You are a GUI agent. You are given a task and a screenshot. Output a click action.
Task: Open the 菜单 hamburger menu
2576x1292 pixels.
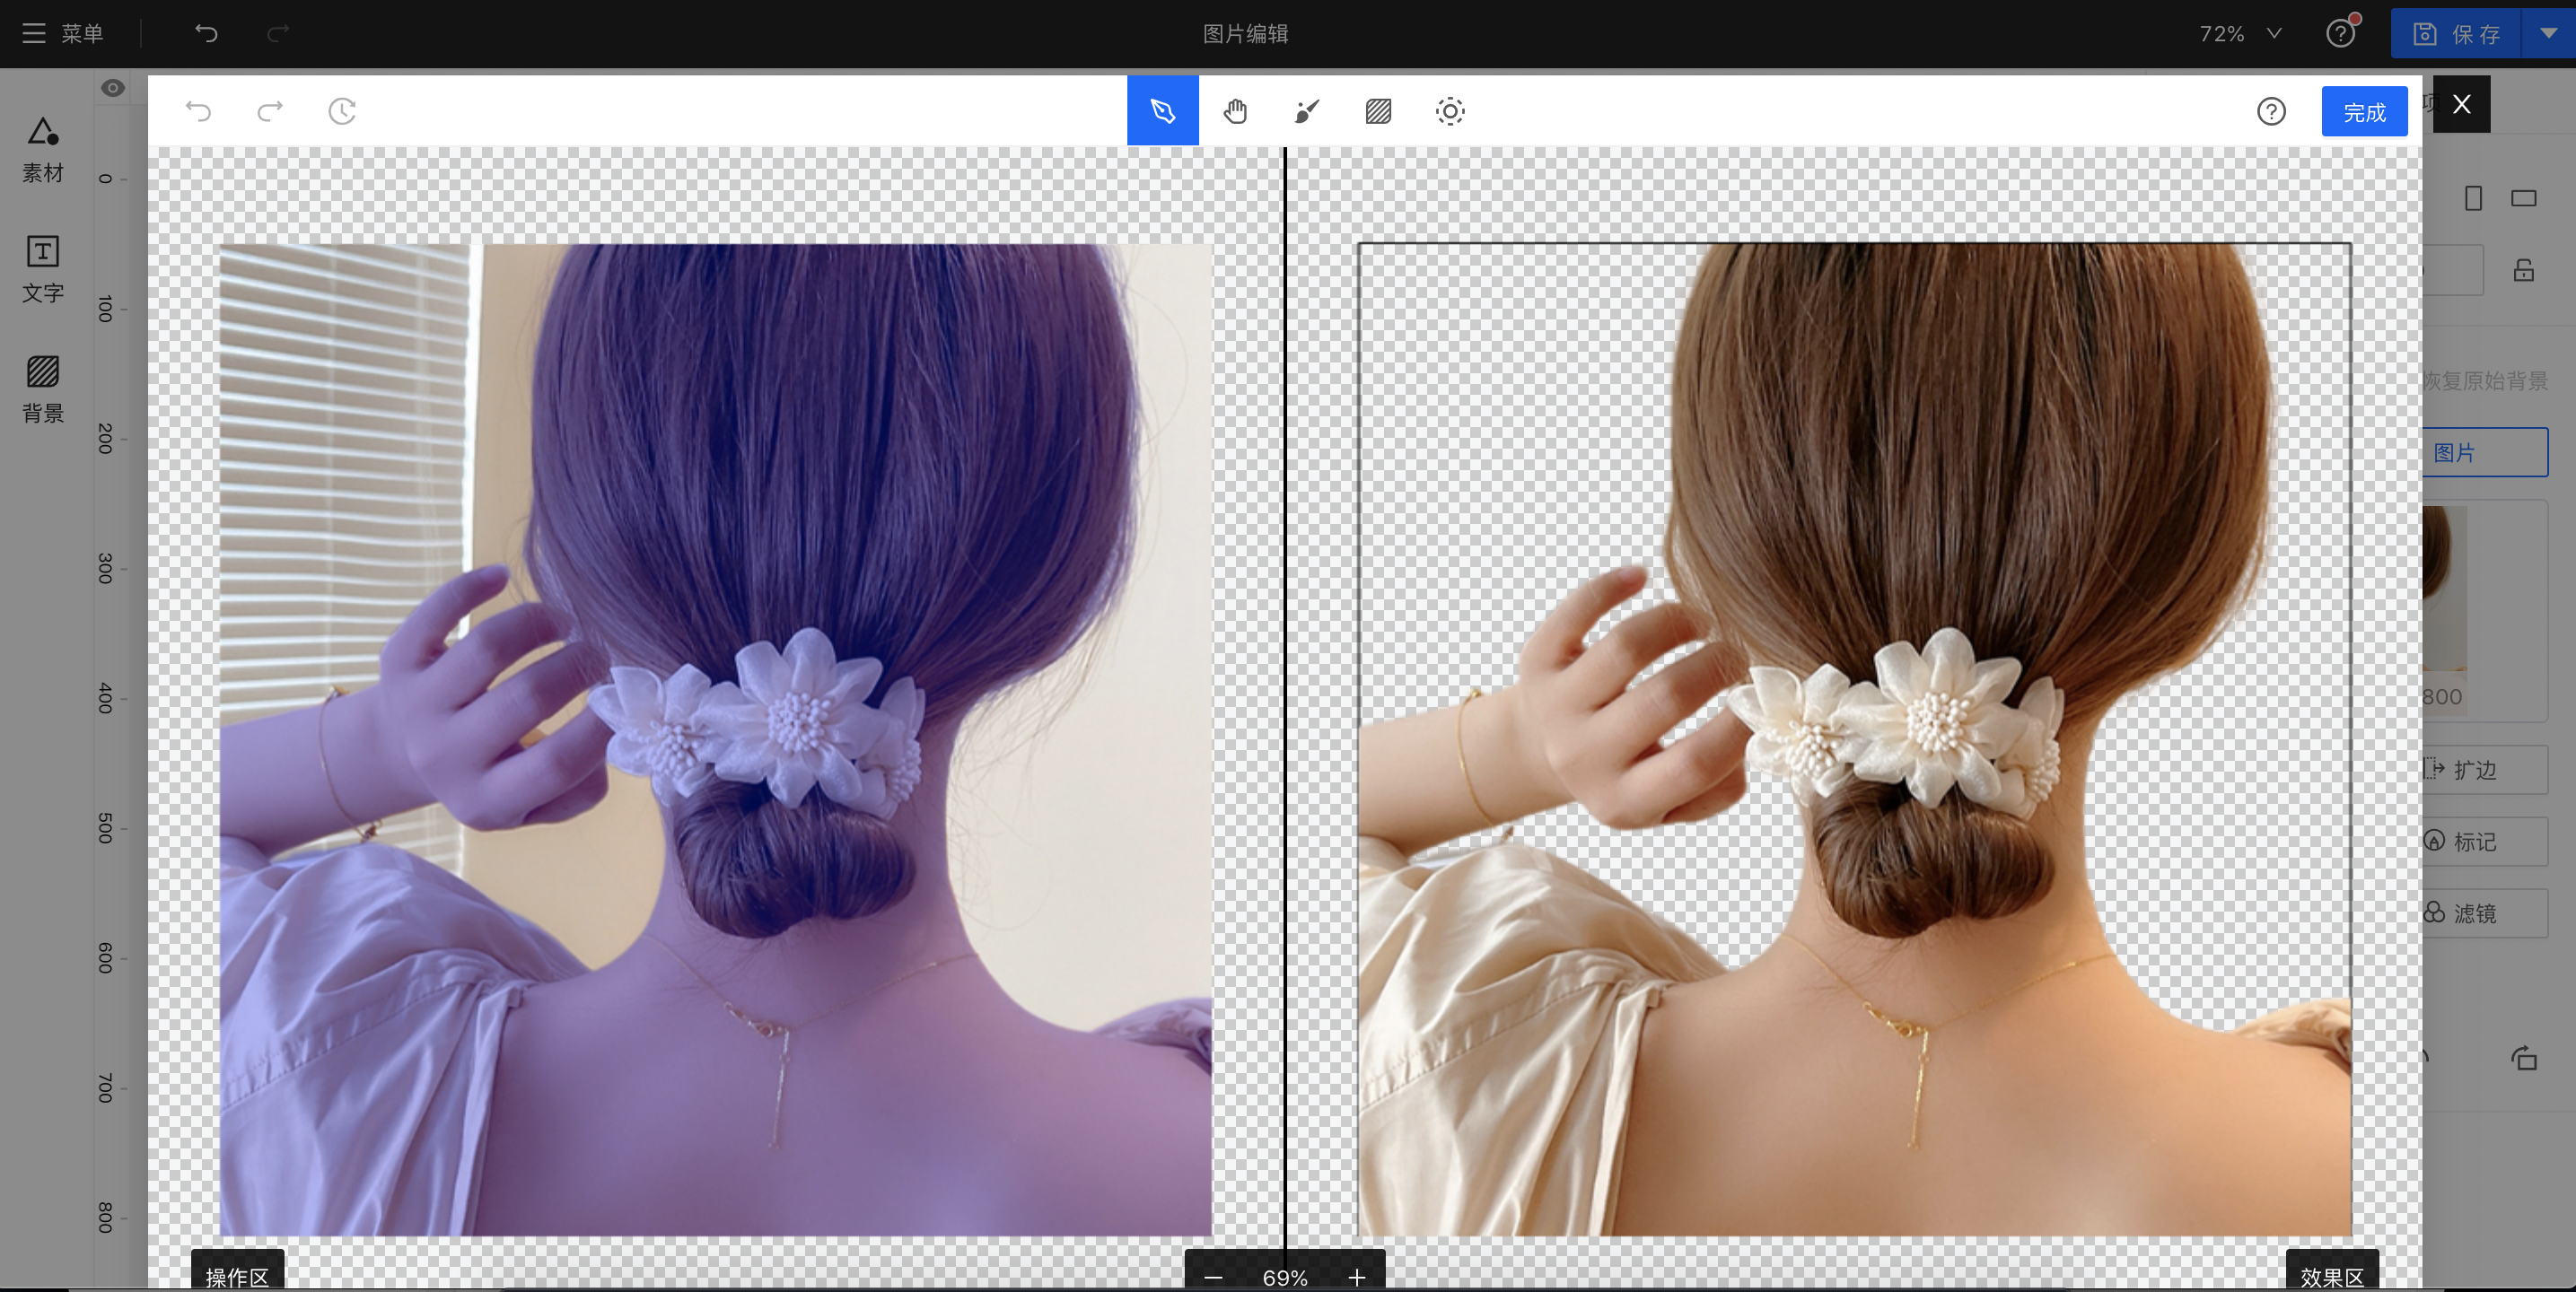tap(63, 33)
